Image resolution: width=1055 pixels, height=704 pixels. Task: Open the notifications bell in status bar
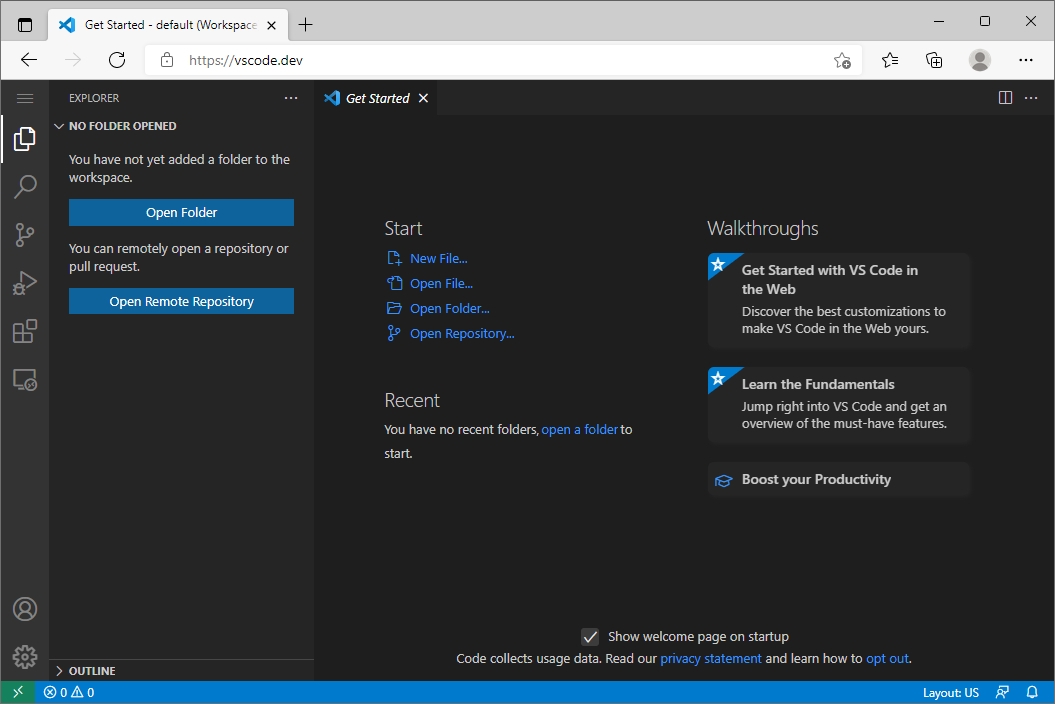tap(1032, 692)
